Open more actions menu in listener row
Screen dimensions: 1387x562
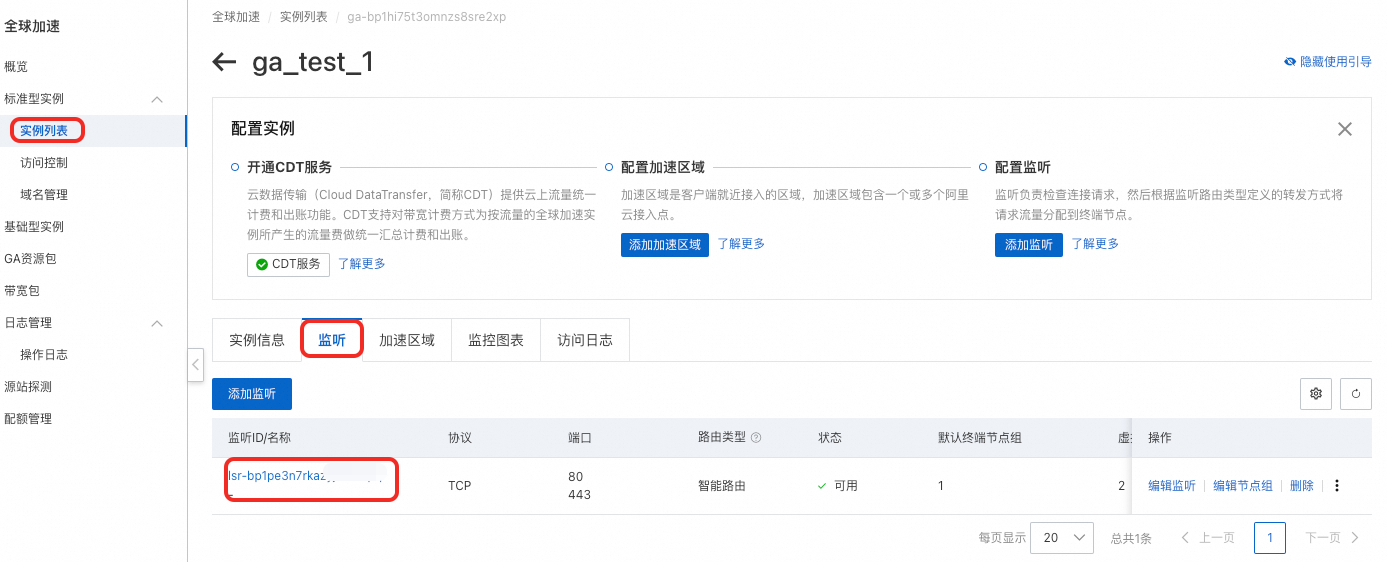(1337, 486)
